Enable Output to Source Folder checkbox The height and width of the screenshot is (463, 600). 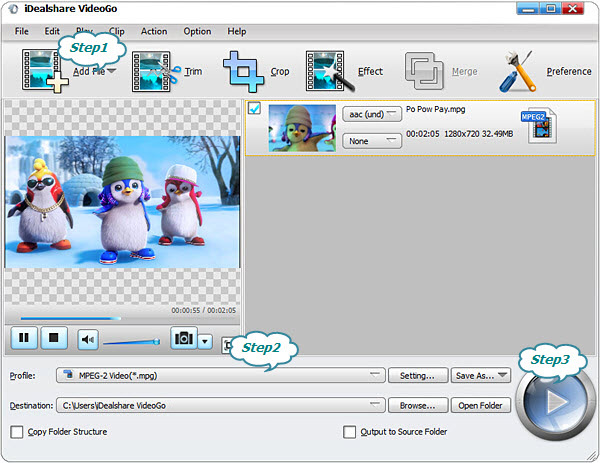tap(349, 432)
